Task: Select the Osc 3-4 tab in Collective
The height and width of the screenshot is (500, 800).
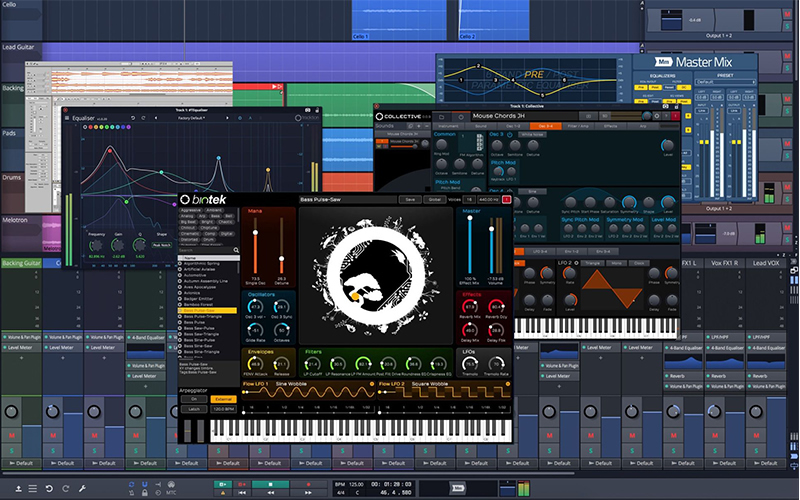Action: point(545,126)
